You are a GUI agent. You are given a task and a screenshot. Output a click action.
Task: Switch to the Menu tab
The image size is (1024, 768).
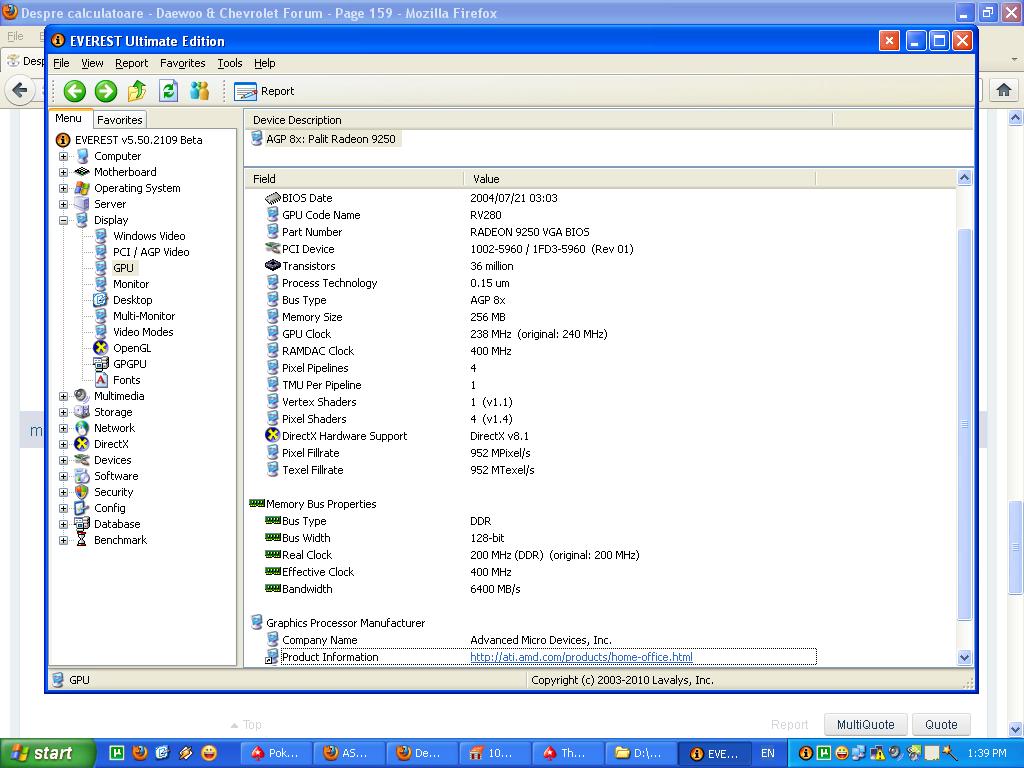(x=69, y=118)
